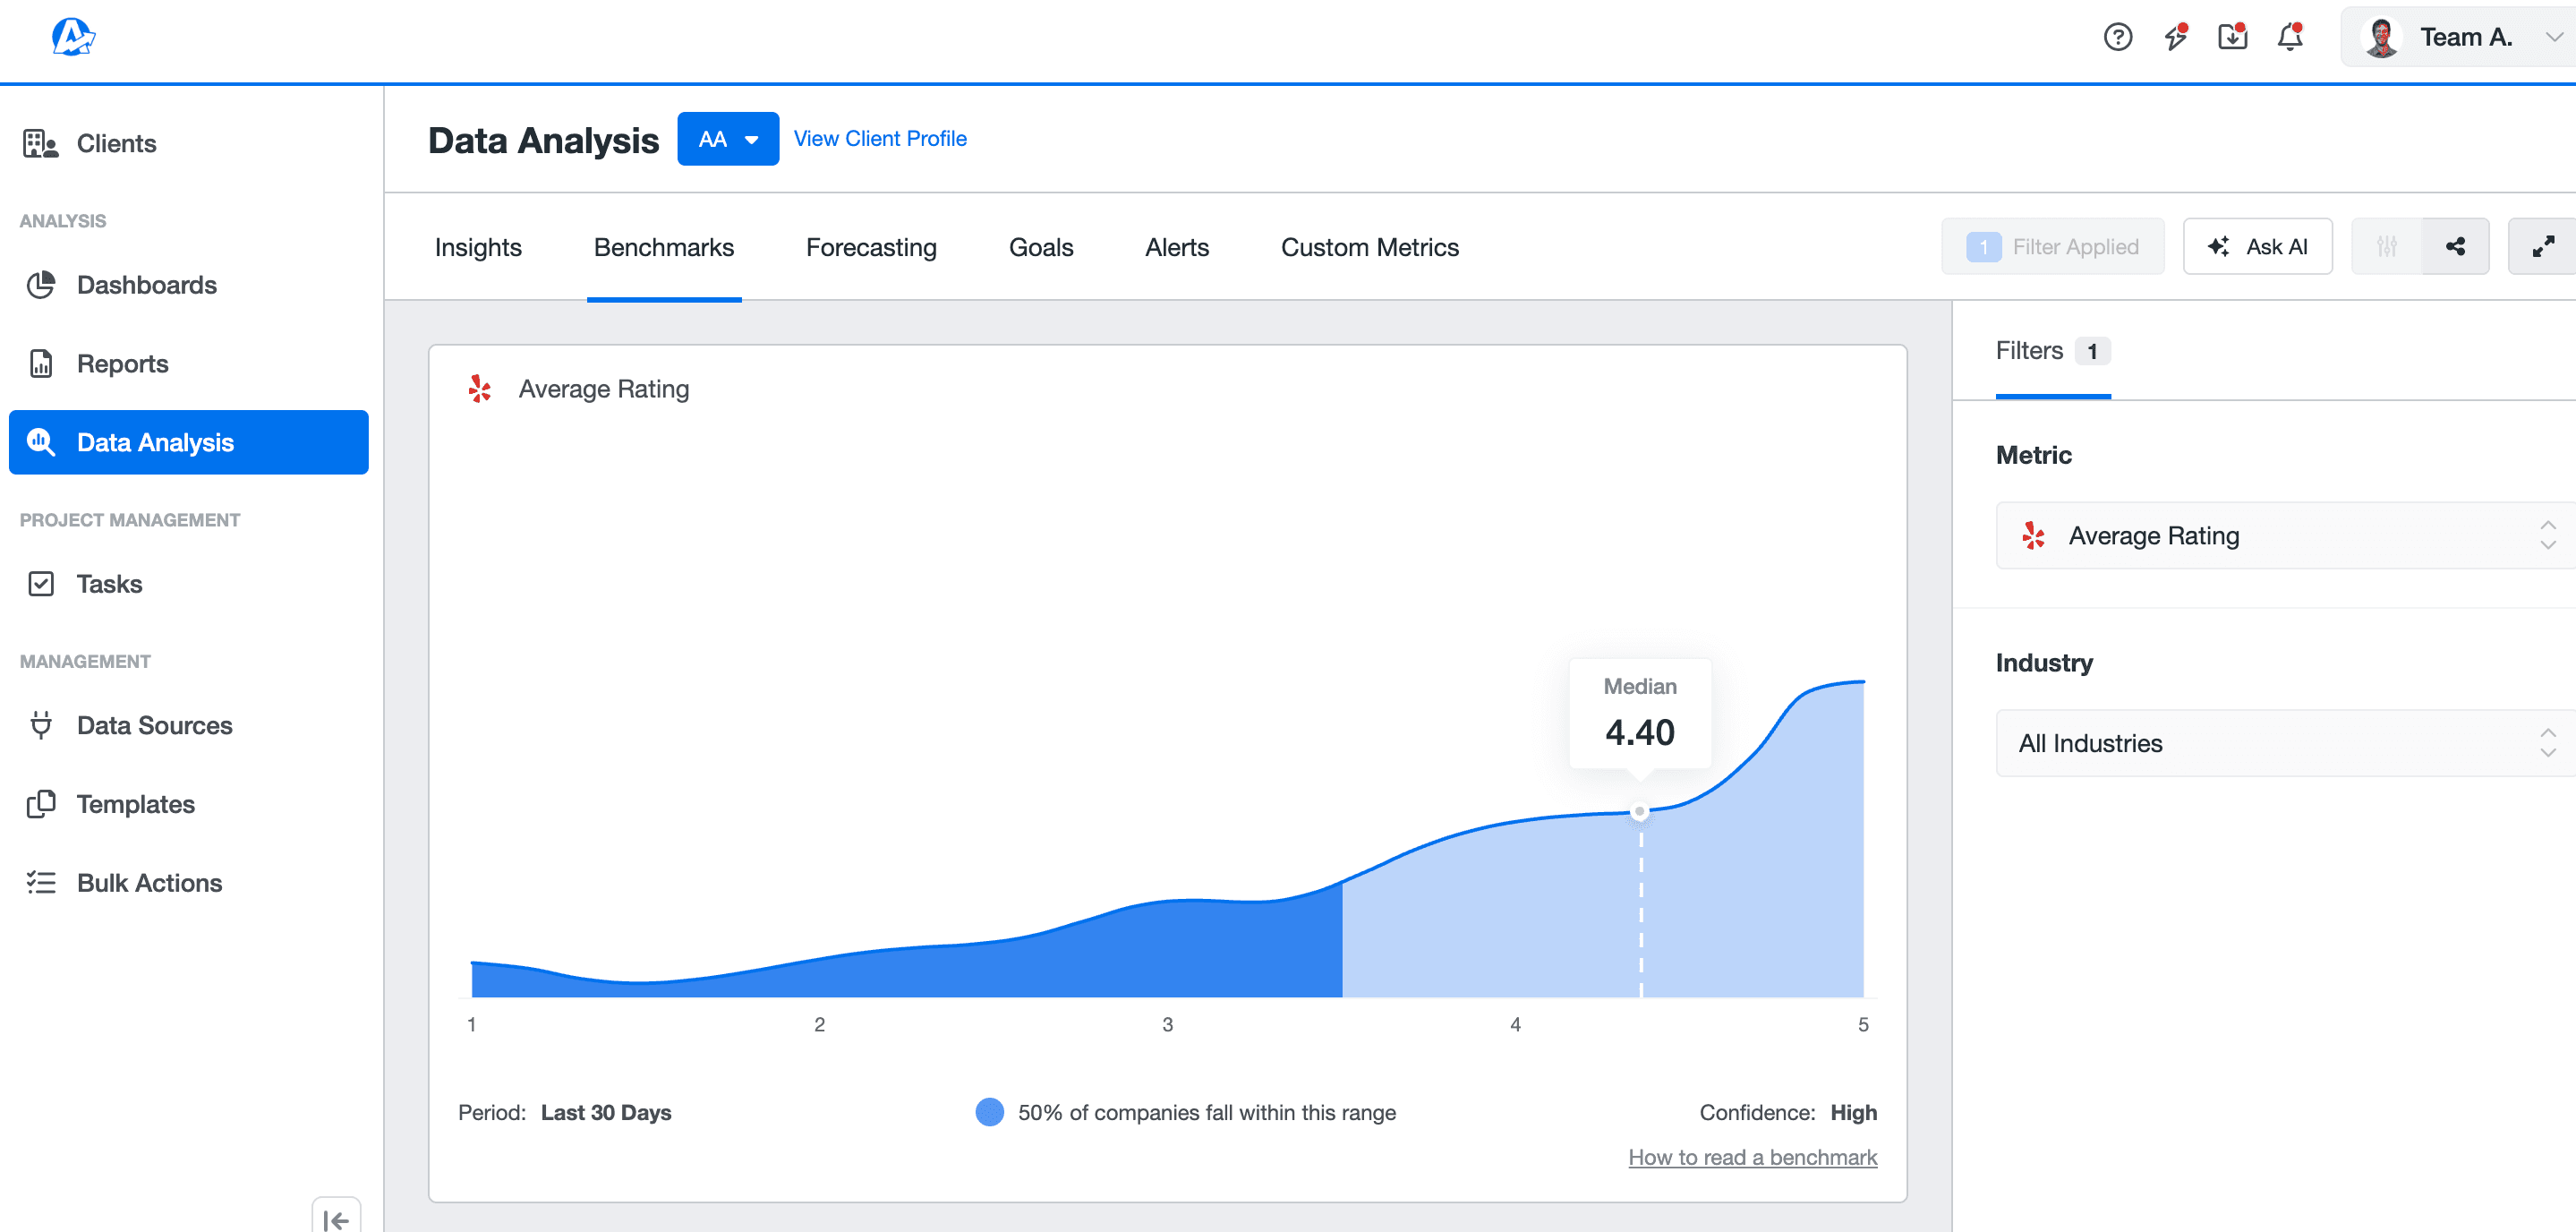
Task: Switch to the Forecasting tab
Action: click(x=870, y=247)
